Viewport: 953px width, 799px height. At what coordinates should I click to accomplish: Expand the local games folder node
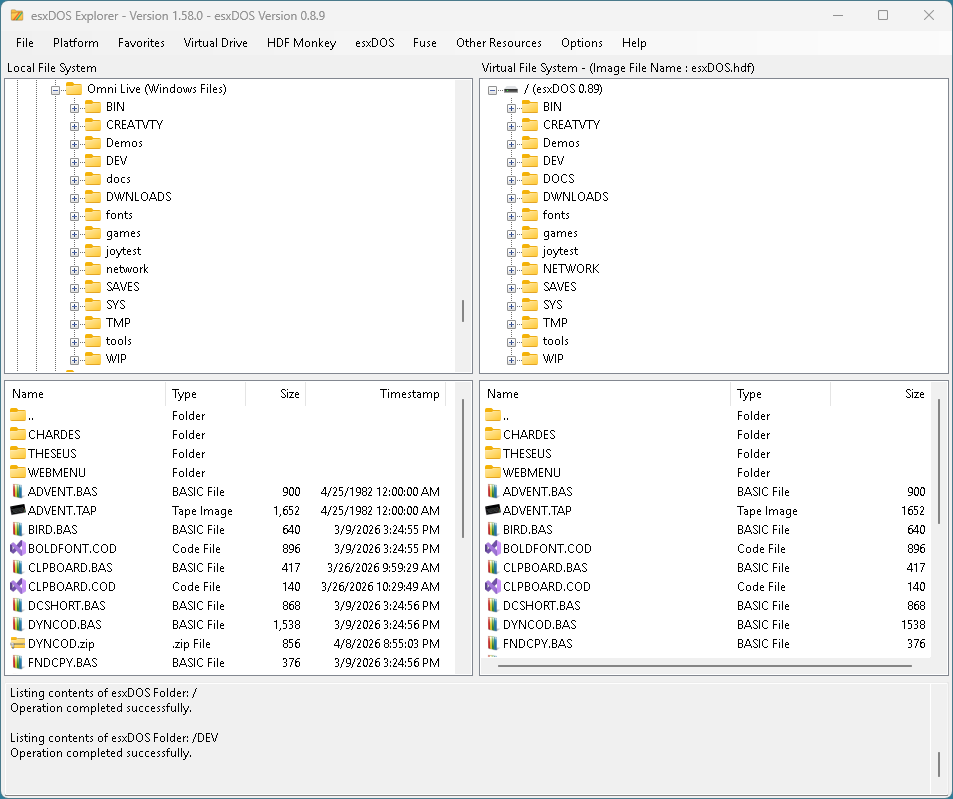74,234
